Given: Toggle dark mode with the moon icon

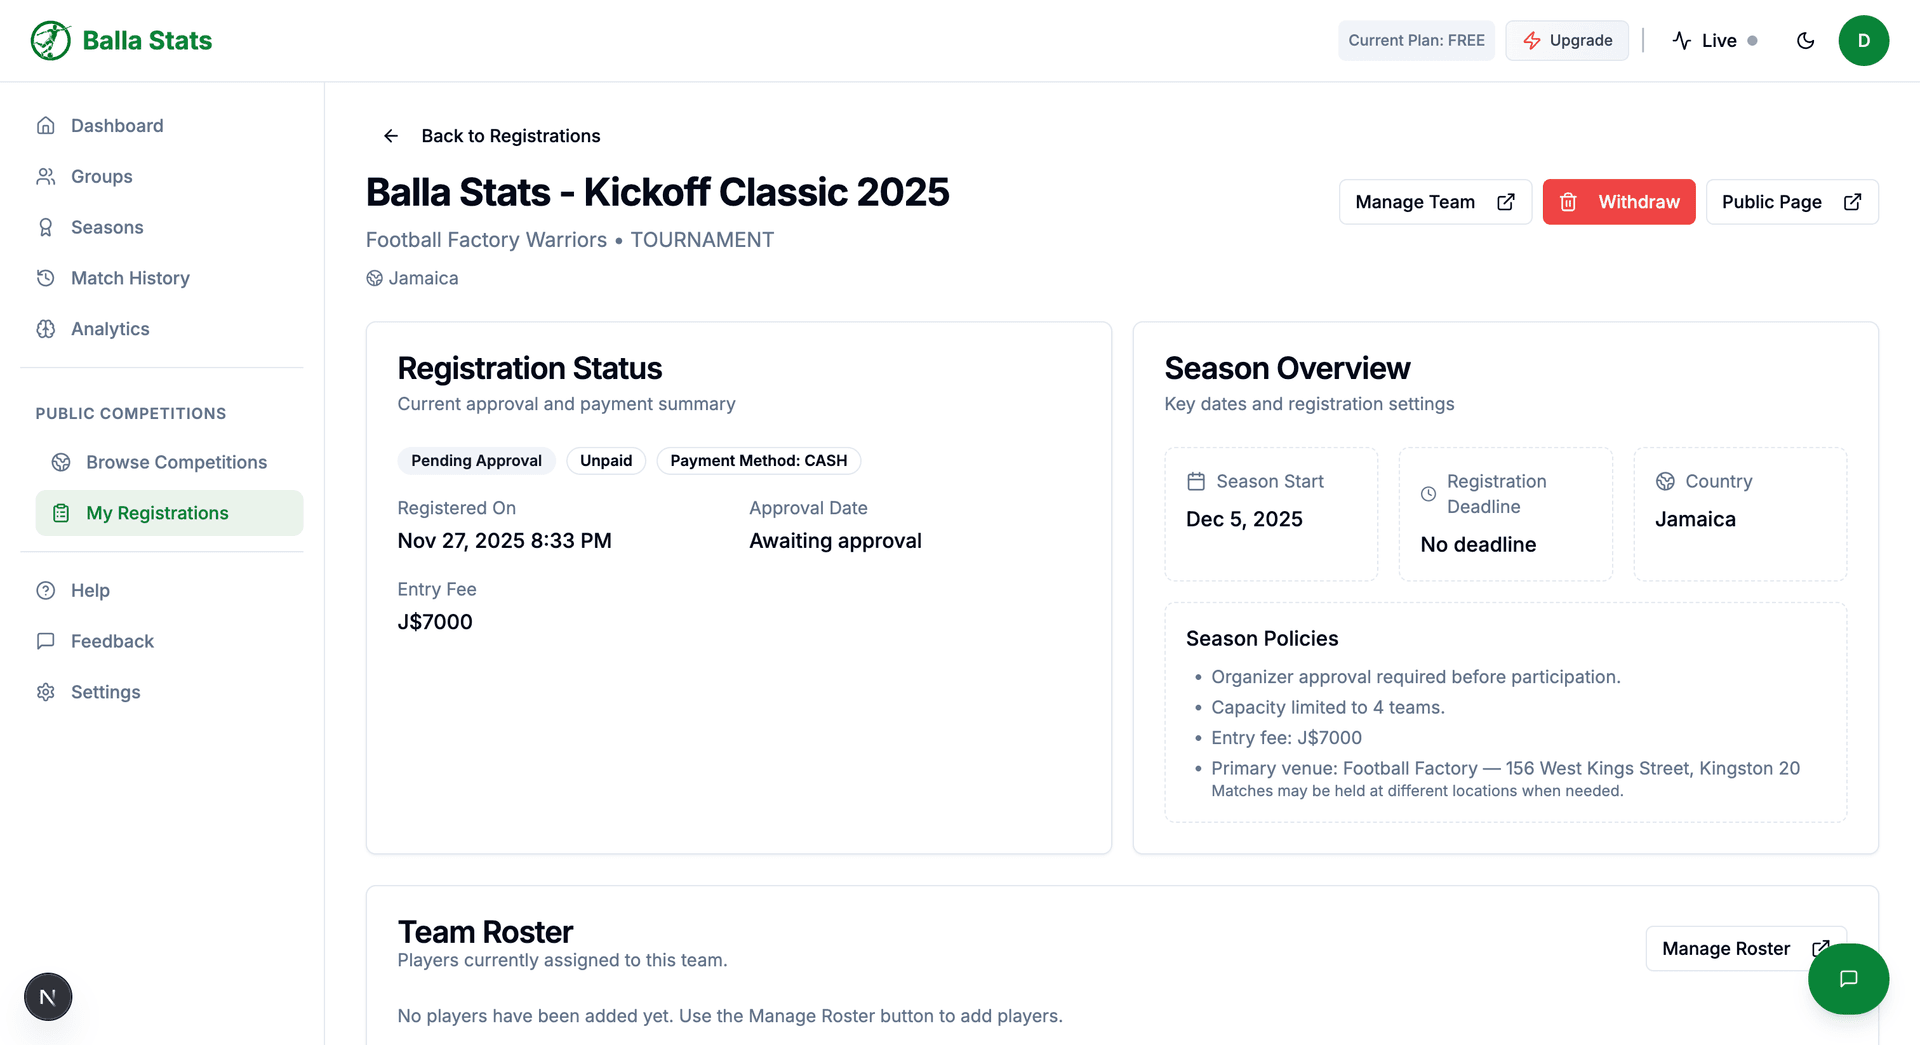Looking at the screenshot, I should [1805, 40].
